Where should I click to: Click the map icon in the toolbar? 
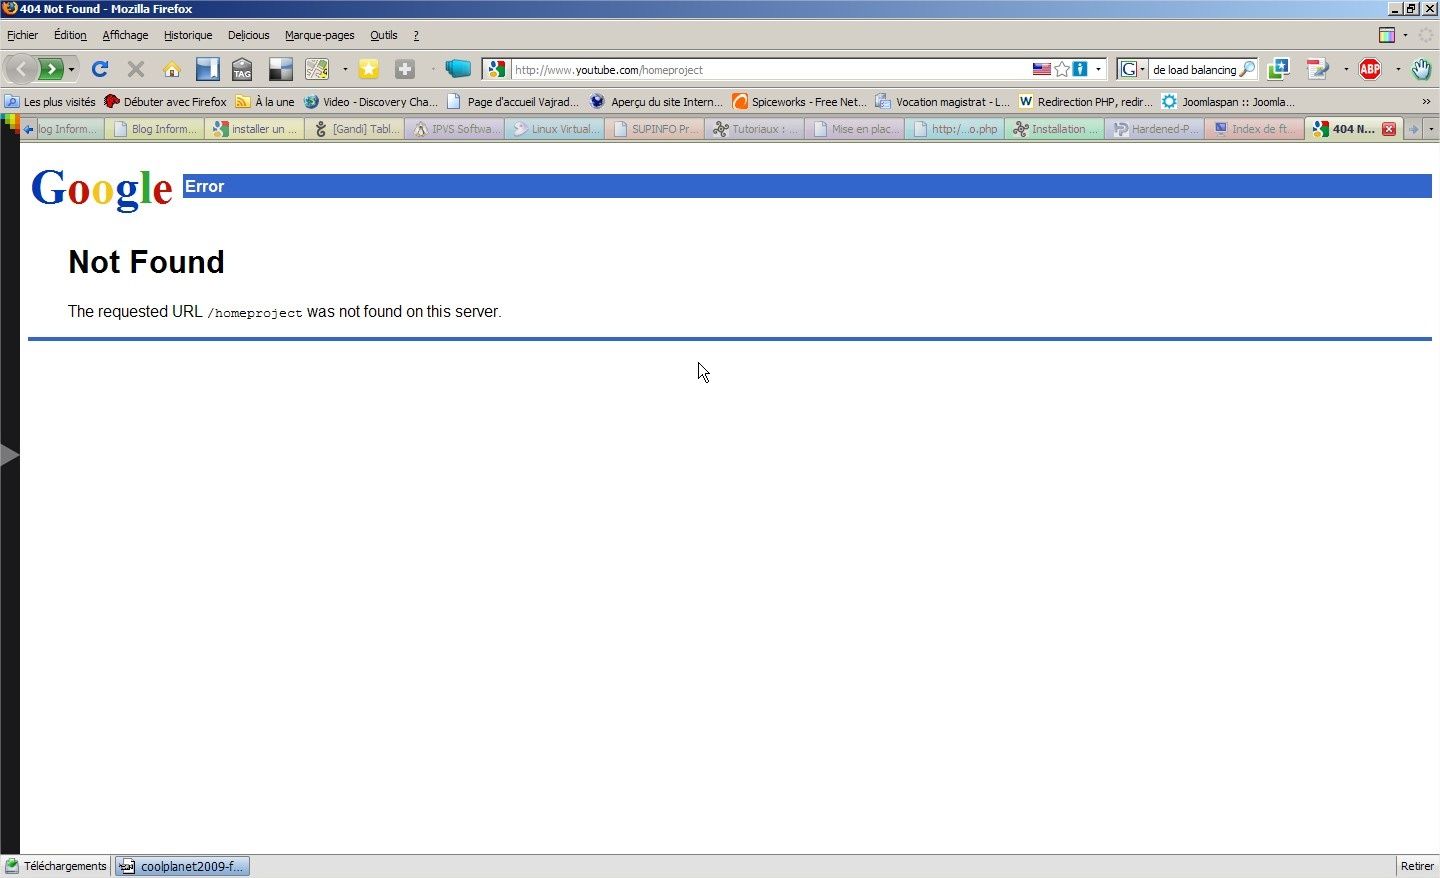[x=317, y=69]
